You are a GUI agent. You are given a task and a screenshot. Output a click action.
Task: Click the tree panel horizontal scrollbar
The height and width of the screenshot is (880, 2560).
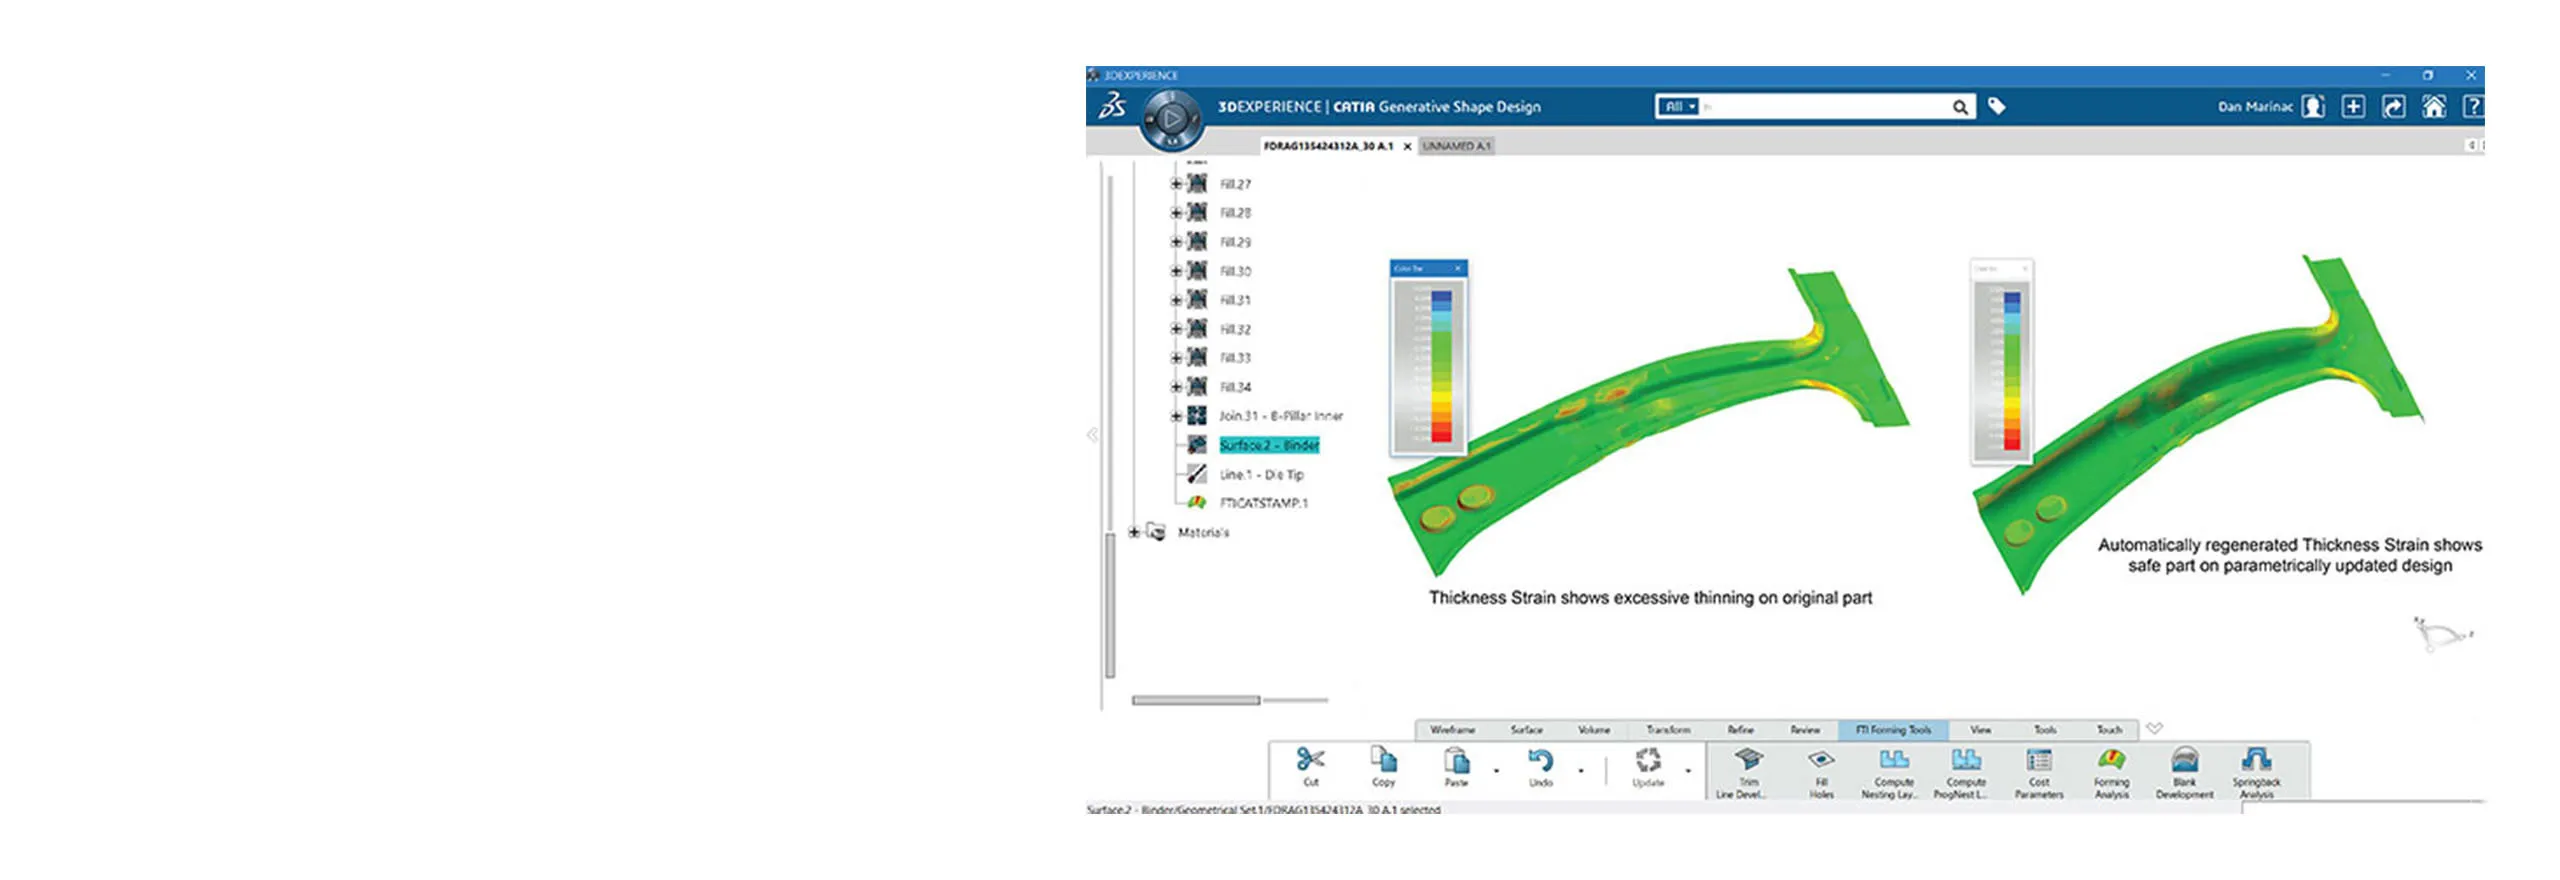(x=1196, y=700)
